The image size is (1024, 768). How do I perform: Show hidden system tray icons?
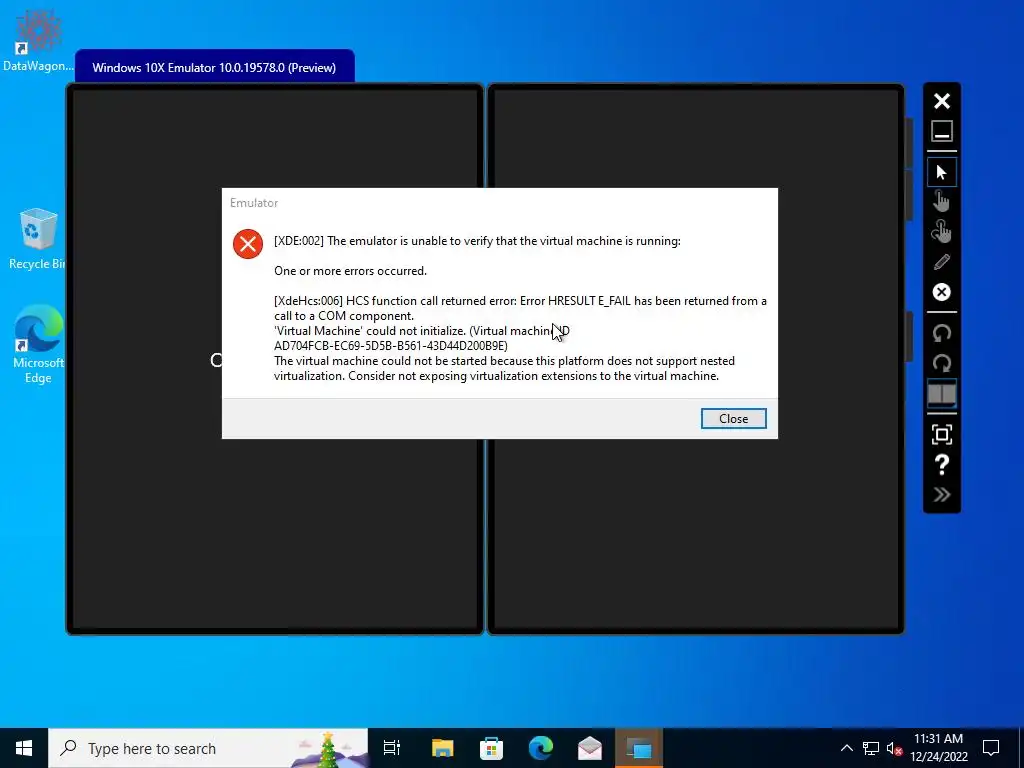click(846, 748)
